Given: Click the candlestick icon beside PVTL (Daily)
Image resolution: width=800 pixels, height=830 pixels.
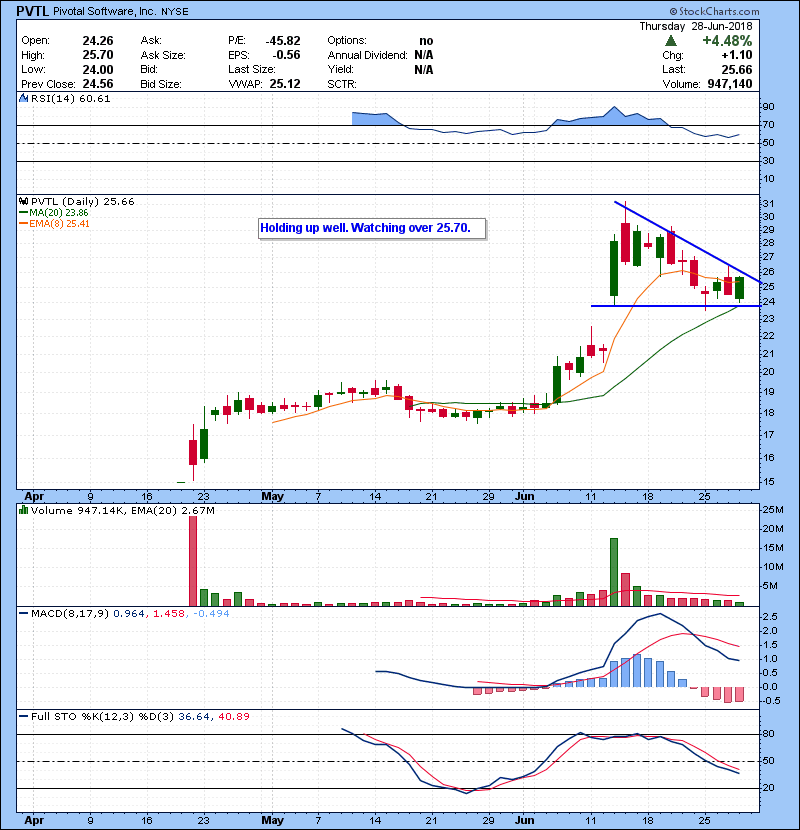Looking at the screenshot, I should click(x=23, y=201).
